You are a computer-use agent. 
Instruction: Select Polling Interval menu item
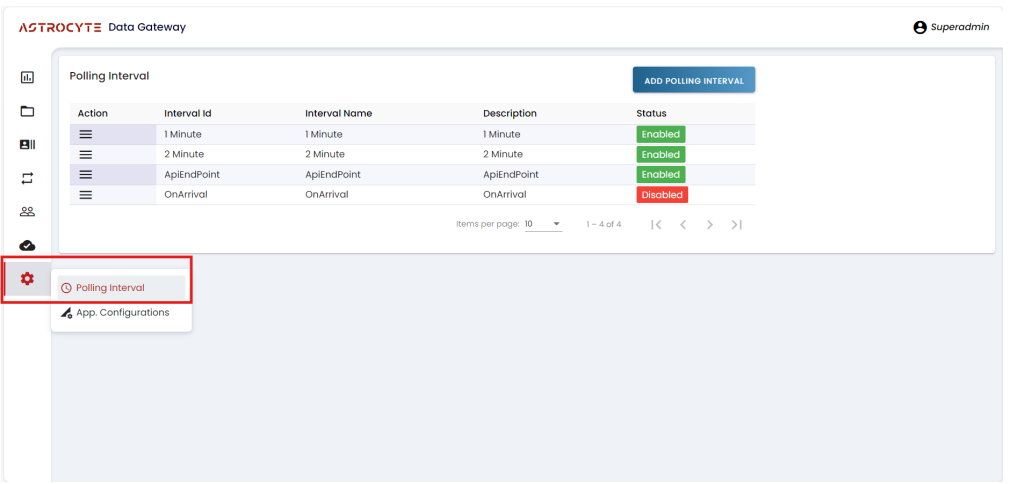click(110, 288)
